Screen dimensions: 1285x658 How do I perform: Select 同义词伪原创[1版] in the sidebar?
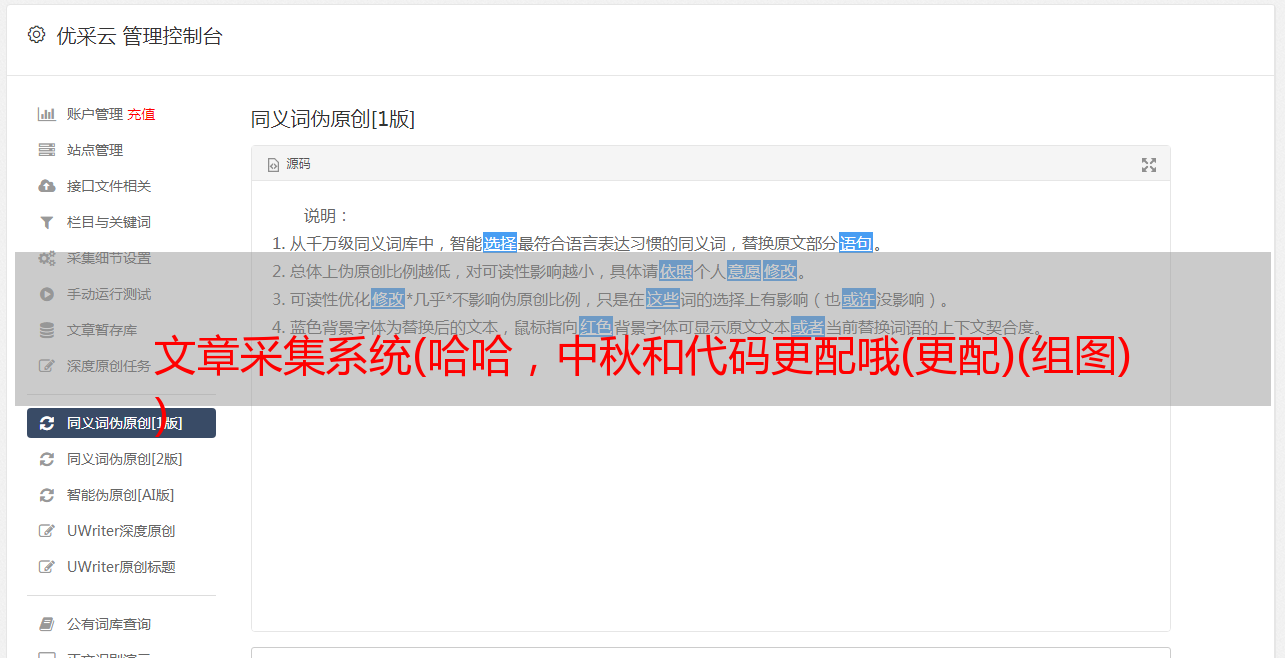121,423
